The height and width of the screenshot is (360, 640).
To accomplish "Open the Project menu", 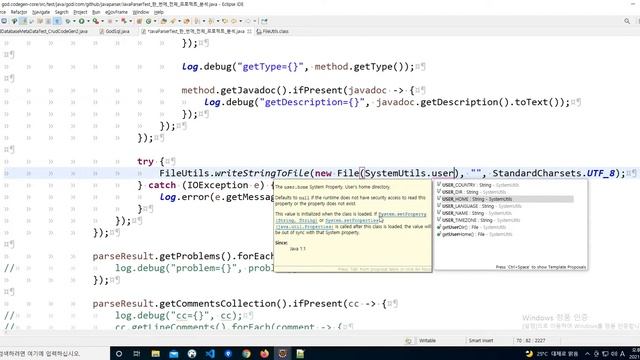I will [x=80, y=12].
